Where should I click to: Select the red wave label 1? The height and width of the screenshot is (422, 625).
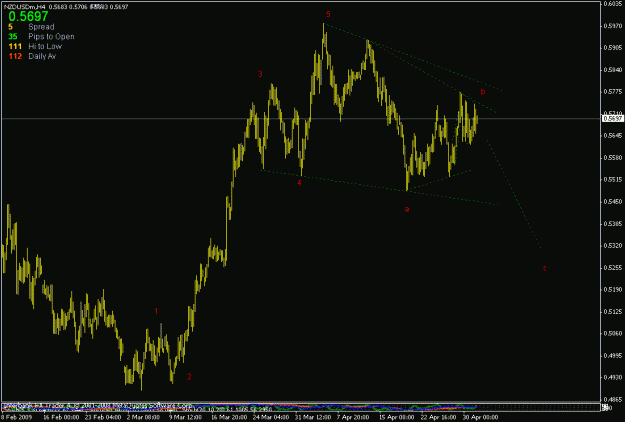coord(156,311)
